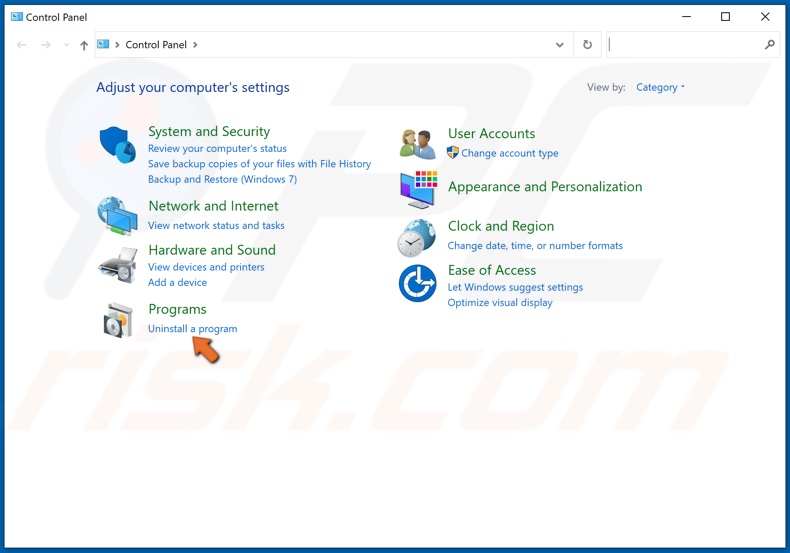Open recent locations dropdown arrow
Viewport: 790px width, 553px height.
click(66, 45)
